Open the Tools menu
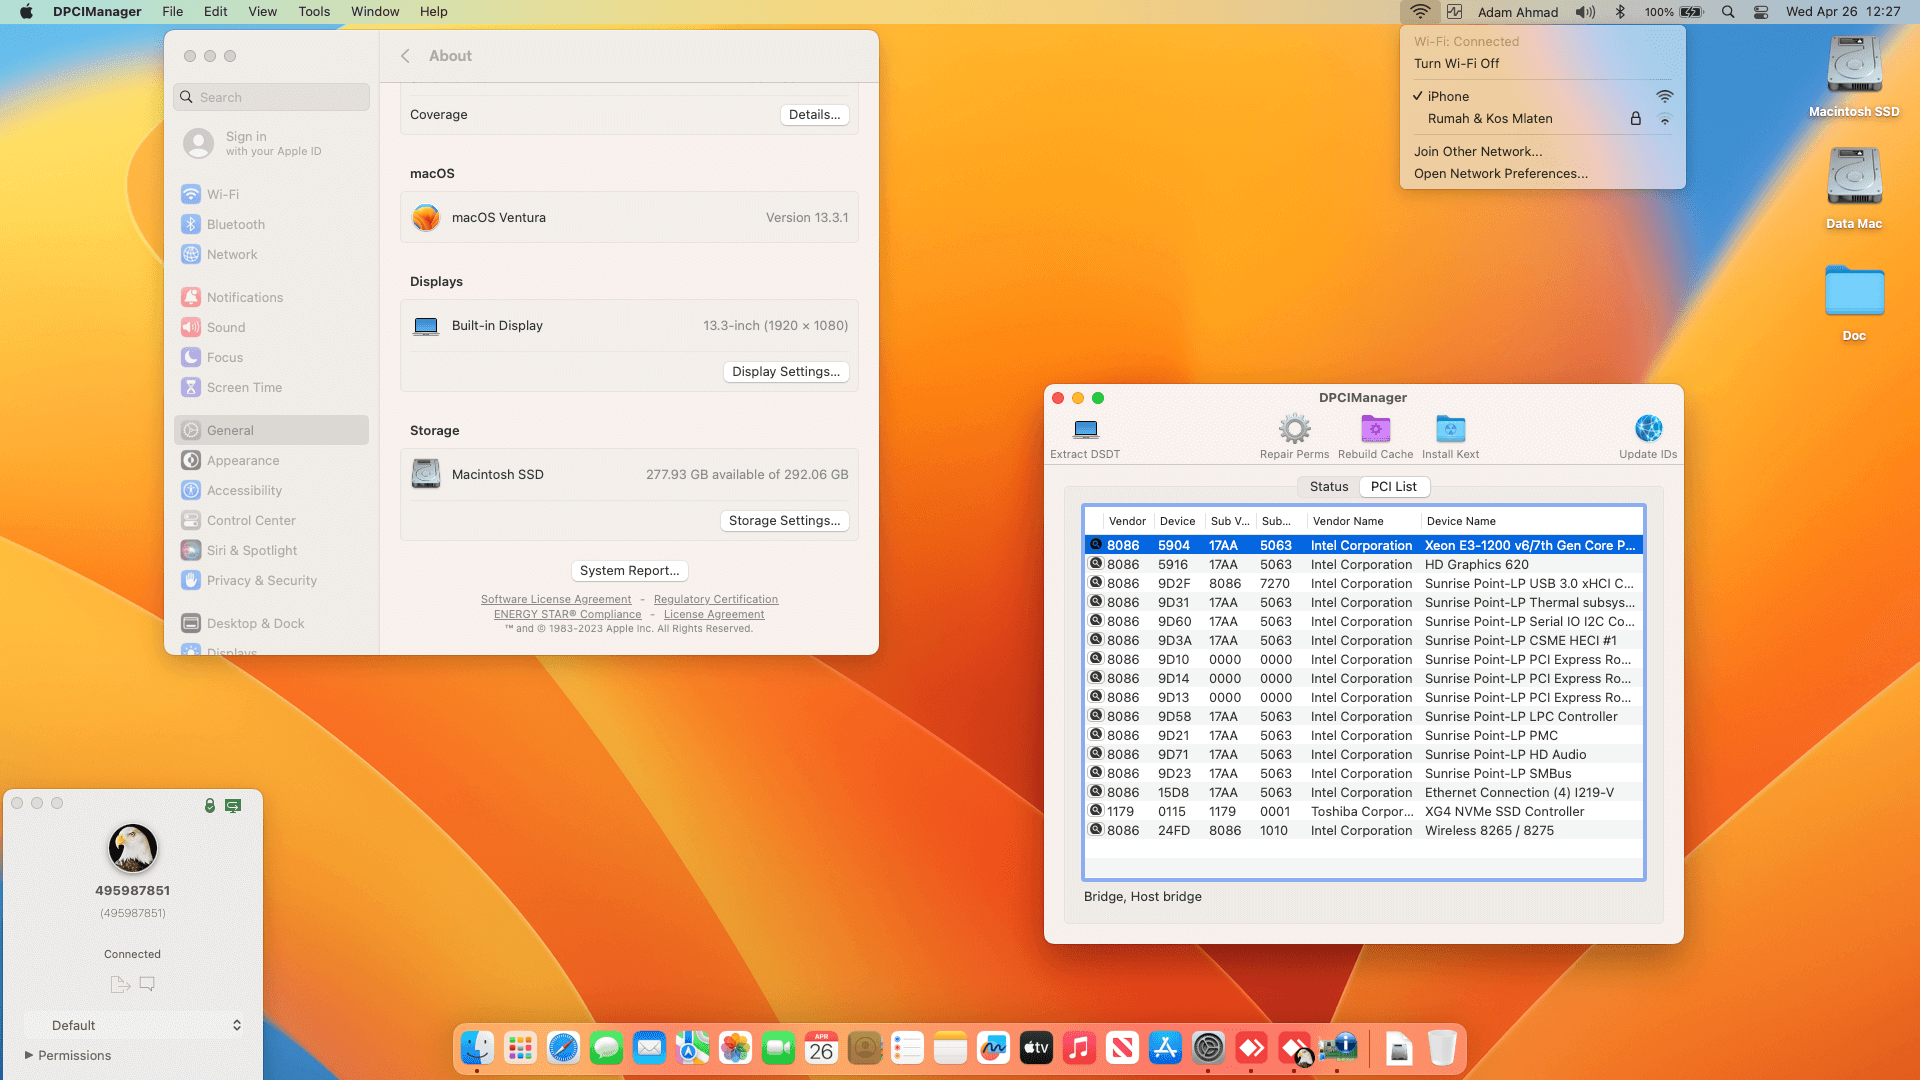 pos(314,12)
